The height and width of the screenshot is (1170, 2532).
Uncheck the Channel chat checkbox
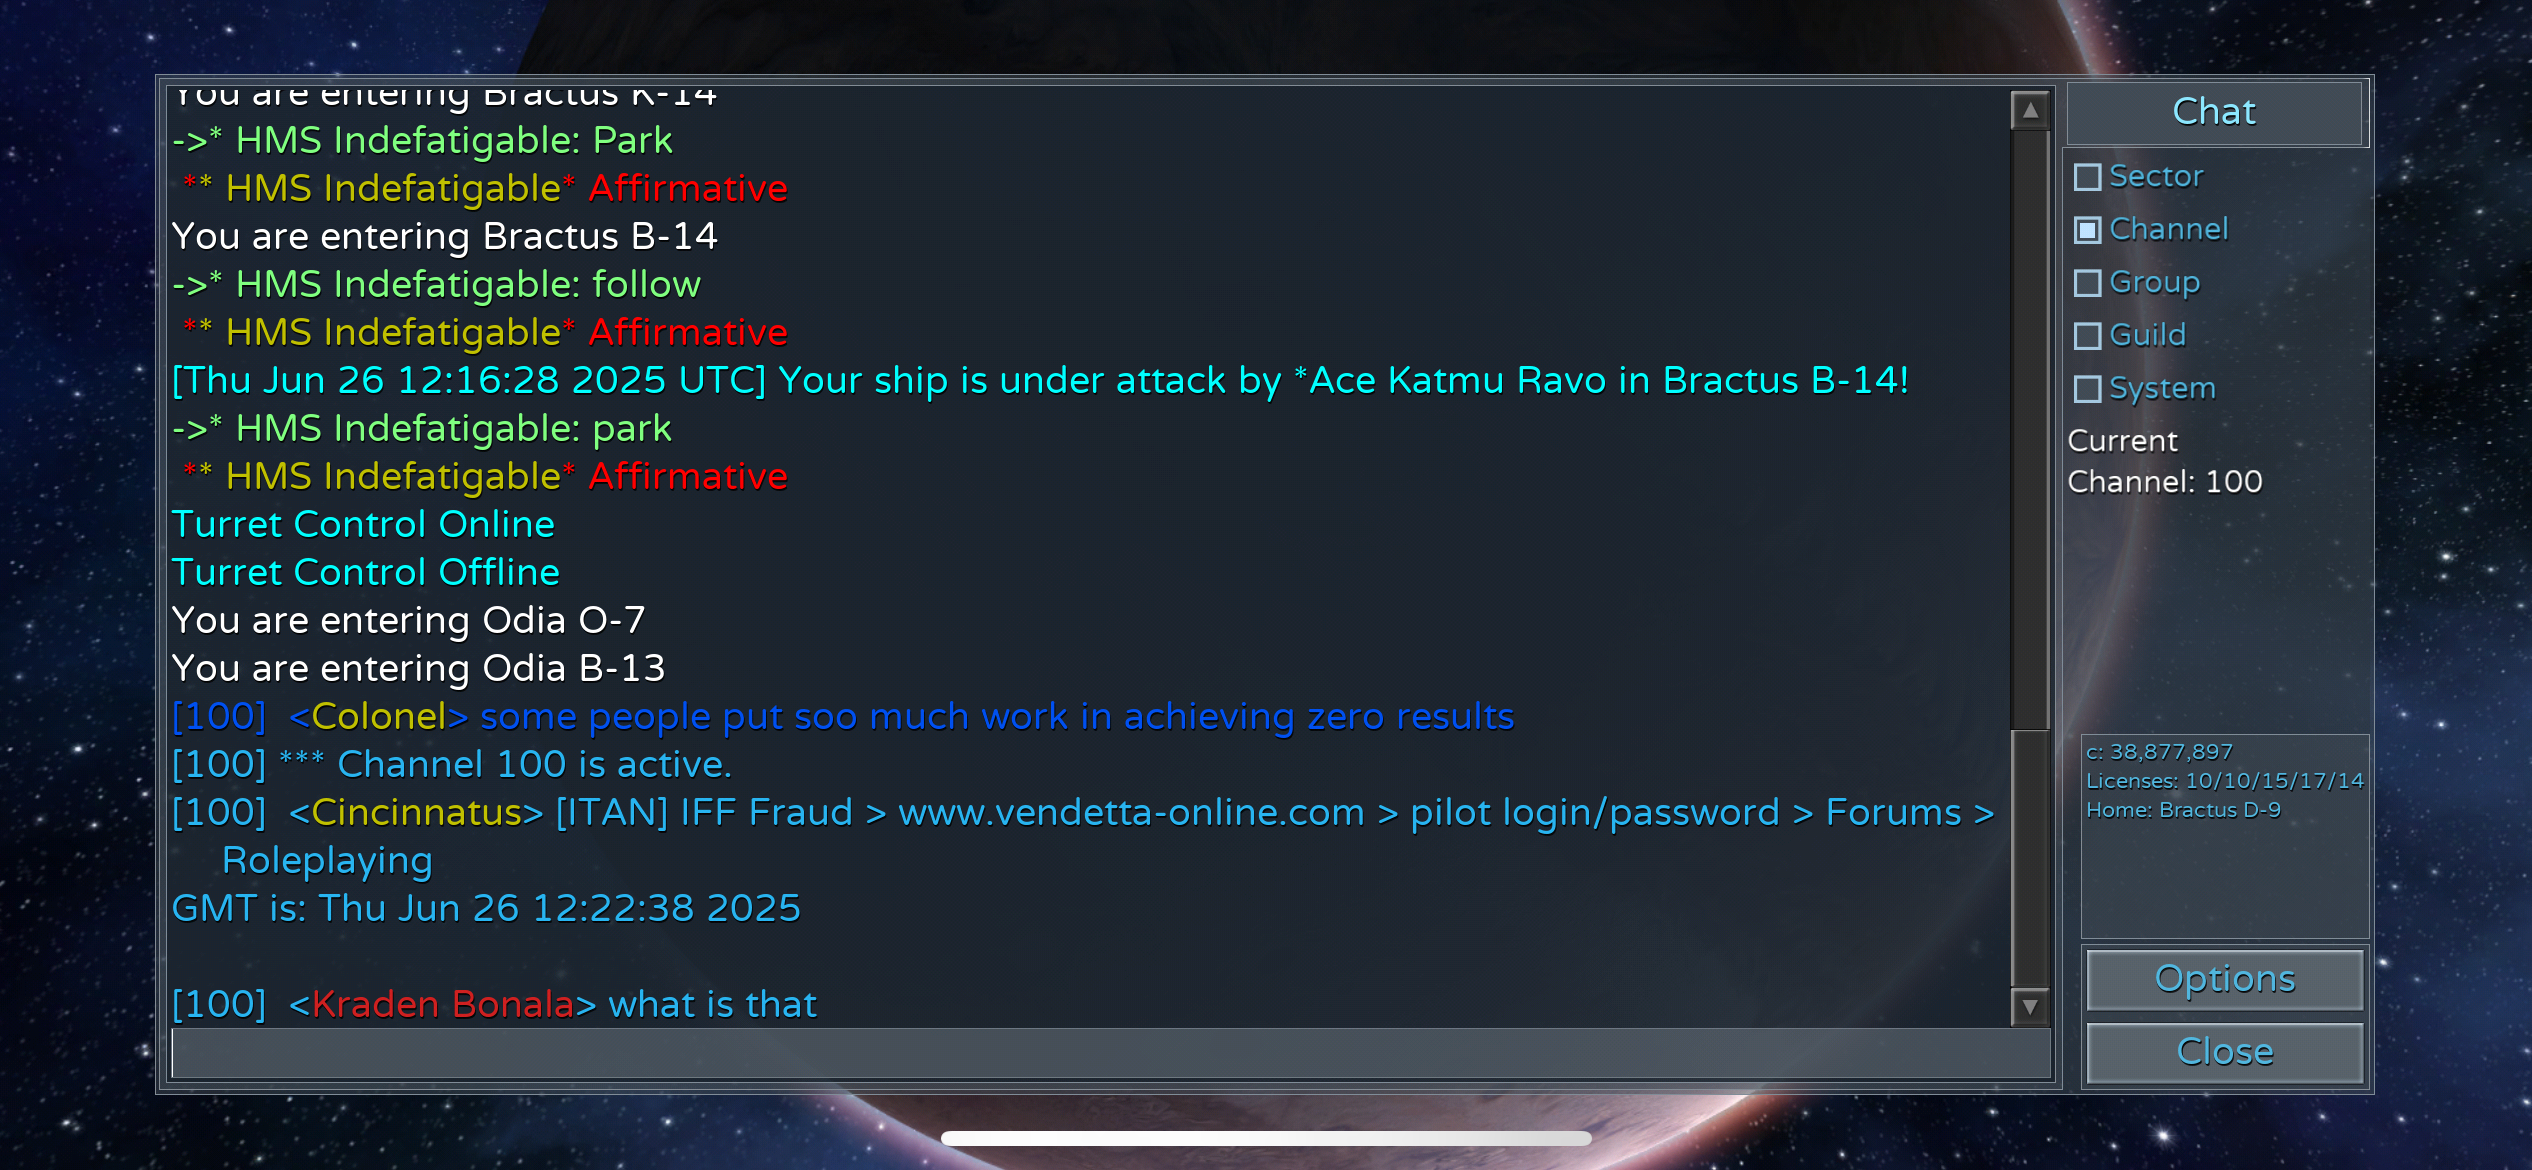point(2087,230)
